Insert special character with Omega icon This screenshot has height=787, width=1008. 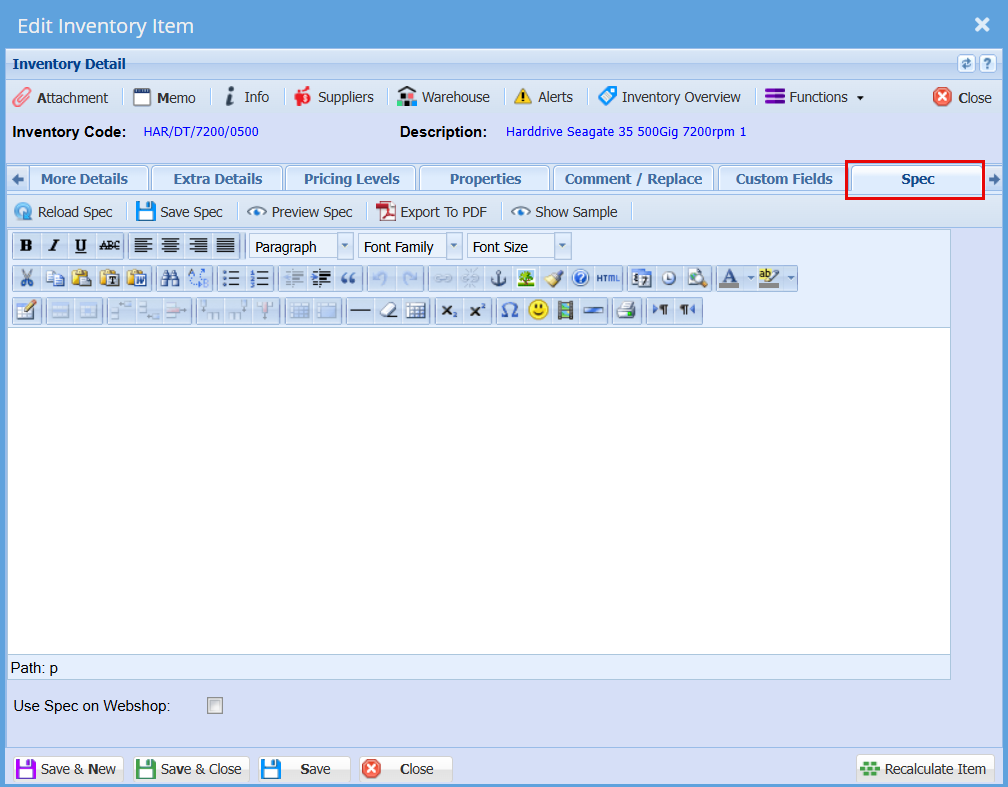coord(510,311)
